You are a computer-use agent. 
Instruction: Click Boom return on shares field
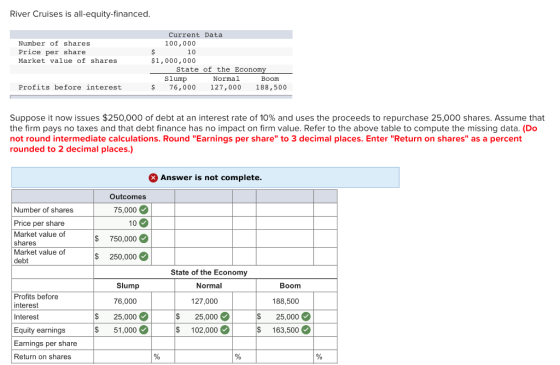[x=285, y=356]
